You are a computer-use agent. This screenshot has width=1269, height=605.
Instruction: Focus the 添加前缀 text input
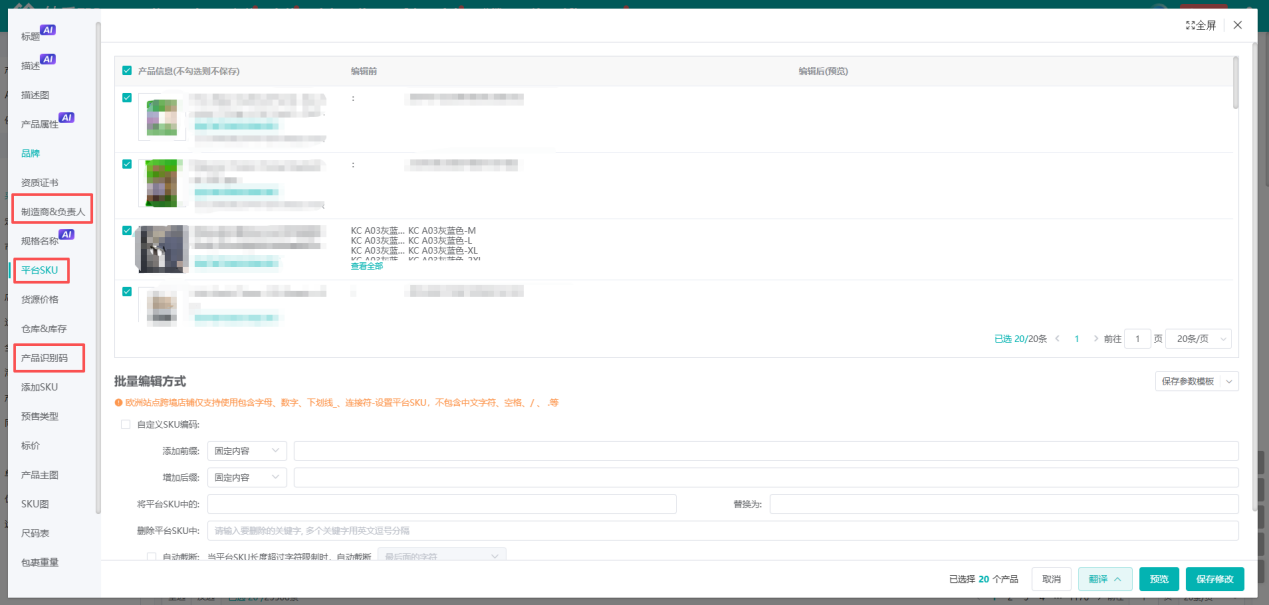(x=766, y=451)
